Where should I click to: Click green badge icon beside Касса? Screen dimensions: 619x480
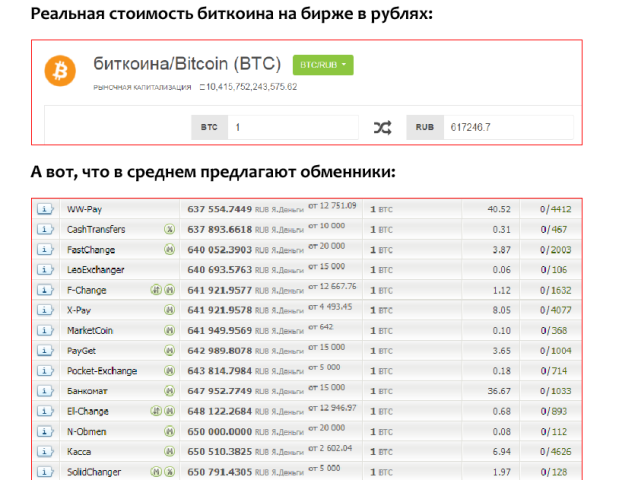tap(169, 451)
